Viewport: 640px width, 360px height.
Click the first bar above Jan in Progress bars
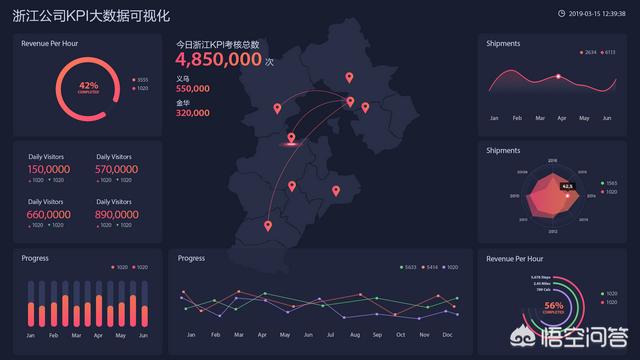31,304
